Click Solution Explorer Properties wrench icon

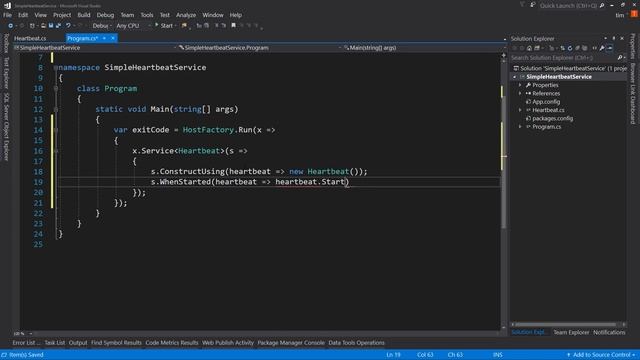602,48
